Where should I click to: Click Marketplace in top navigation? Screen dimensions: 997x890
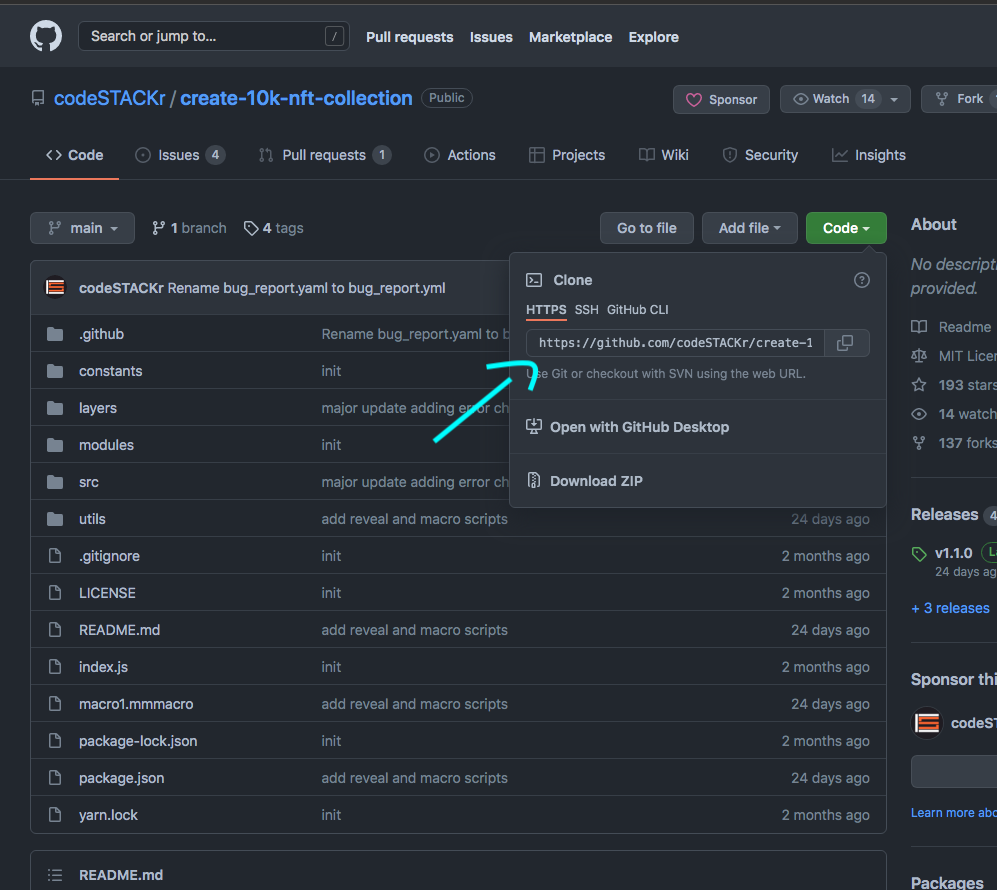point(570,37)
